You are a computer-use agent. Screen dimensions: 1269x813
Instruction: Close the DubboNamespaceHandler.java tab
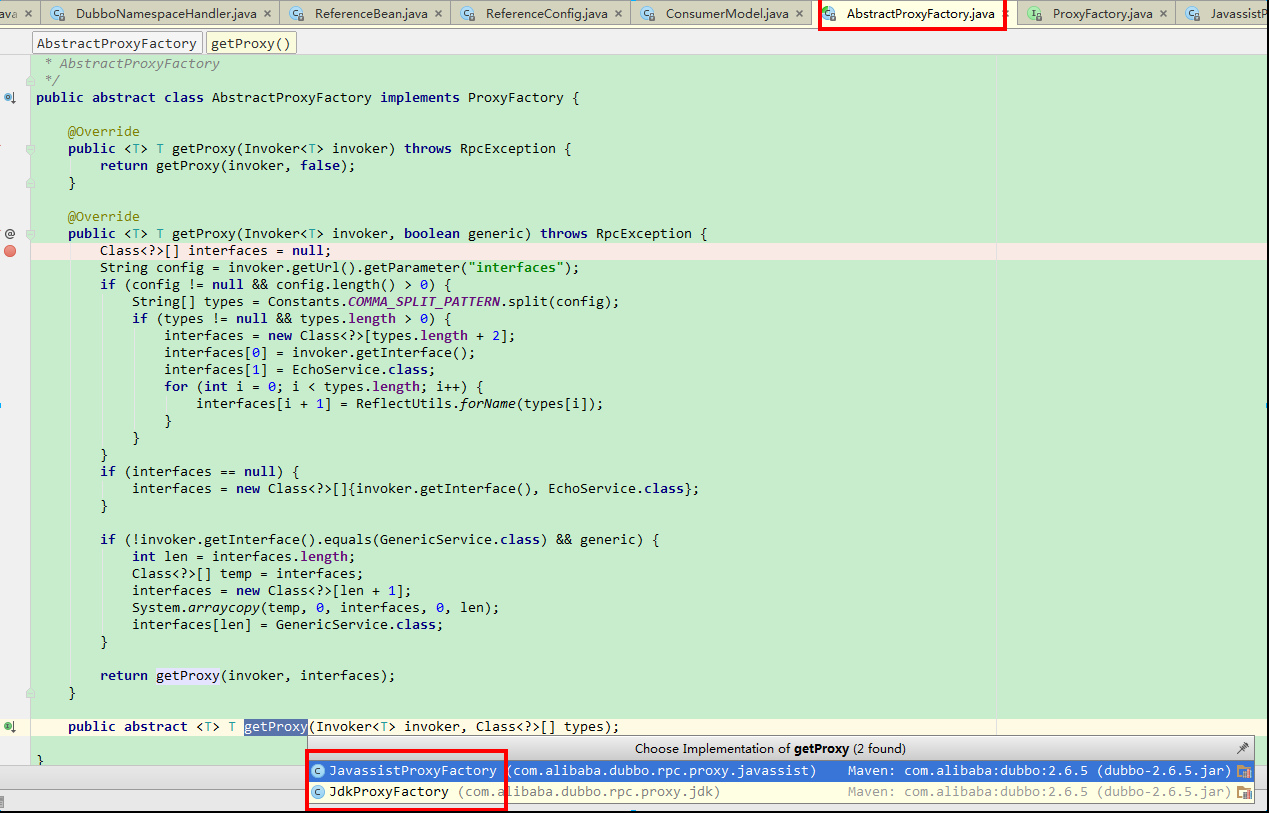(267, 14)
